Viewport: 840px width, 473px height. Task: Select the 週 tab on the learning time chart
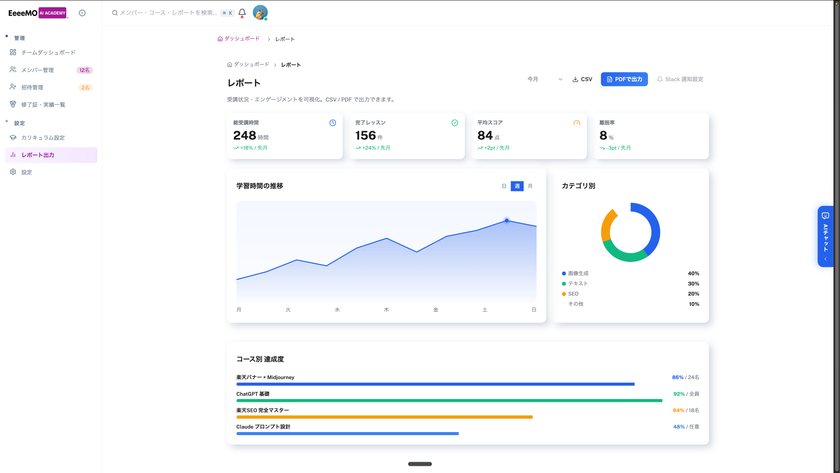coord(517,186)
